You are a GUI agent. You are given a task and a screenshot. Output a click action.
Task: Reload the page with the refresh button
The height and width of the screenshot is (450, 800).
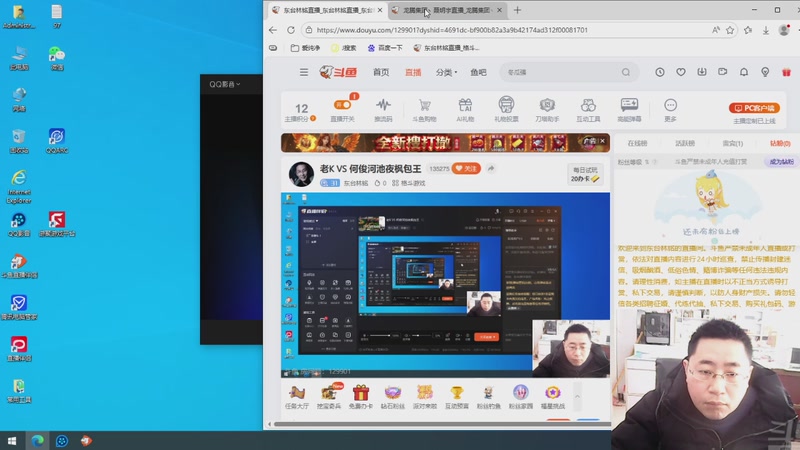click(x=291, y=30)
